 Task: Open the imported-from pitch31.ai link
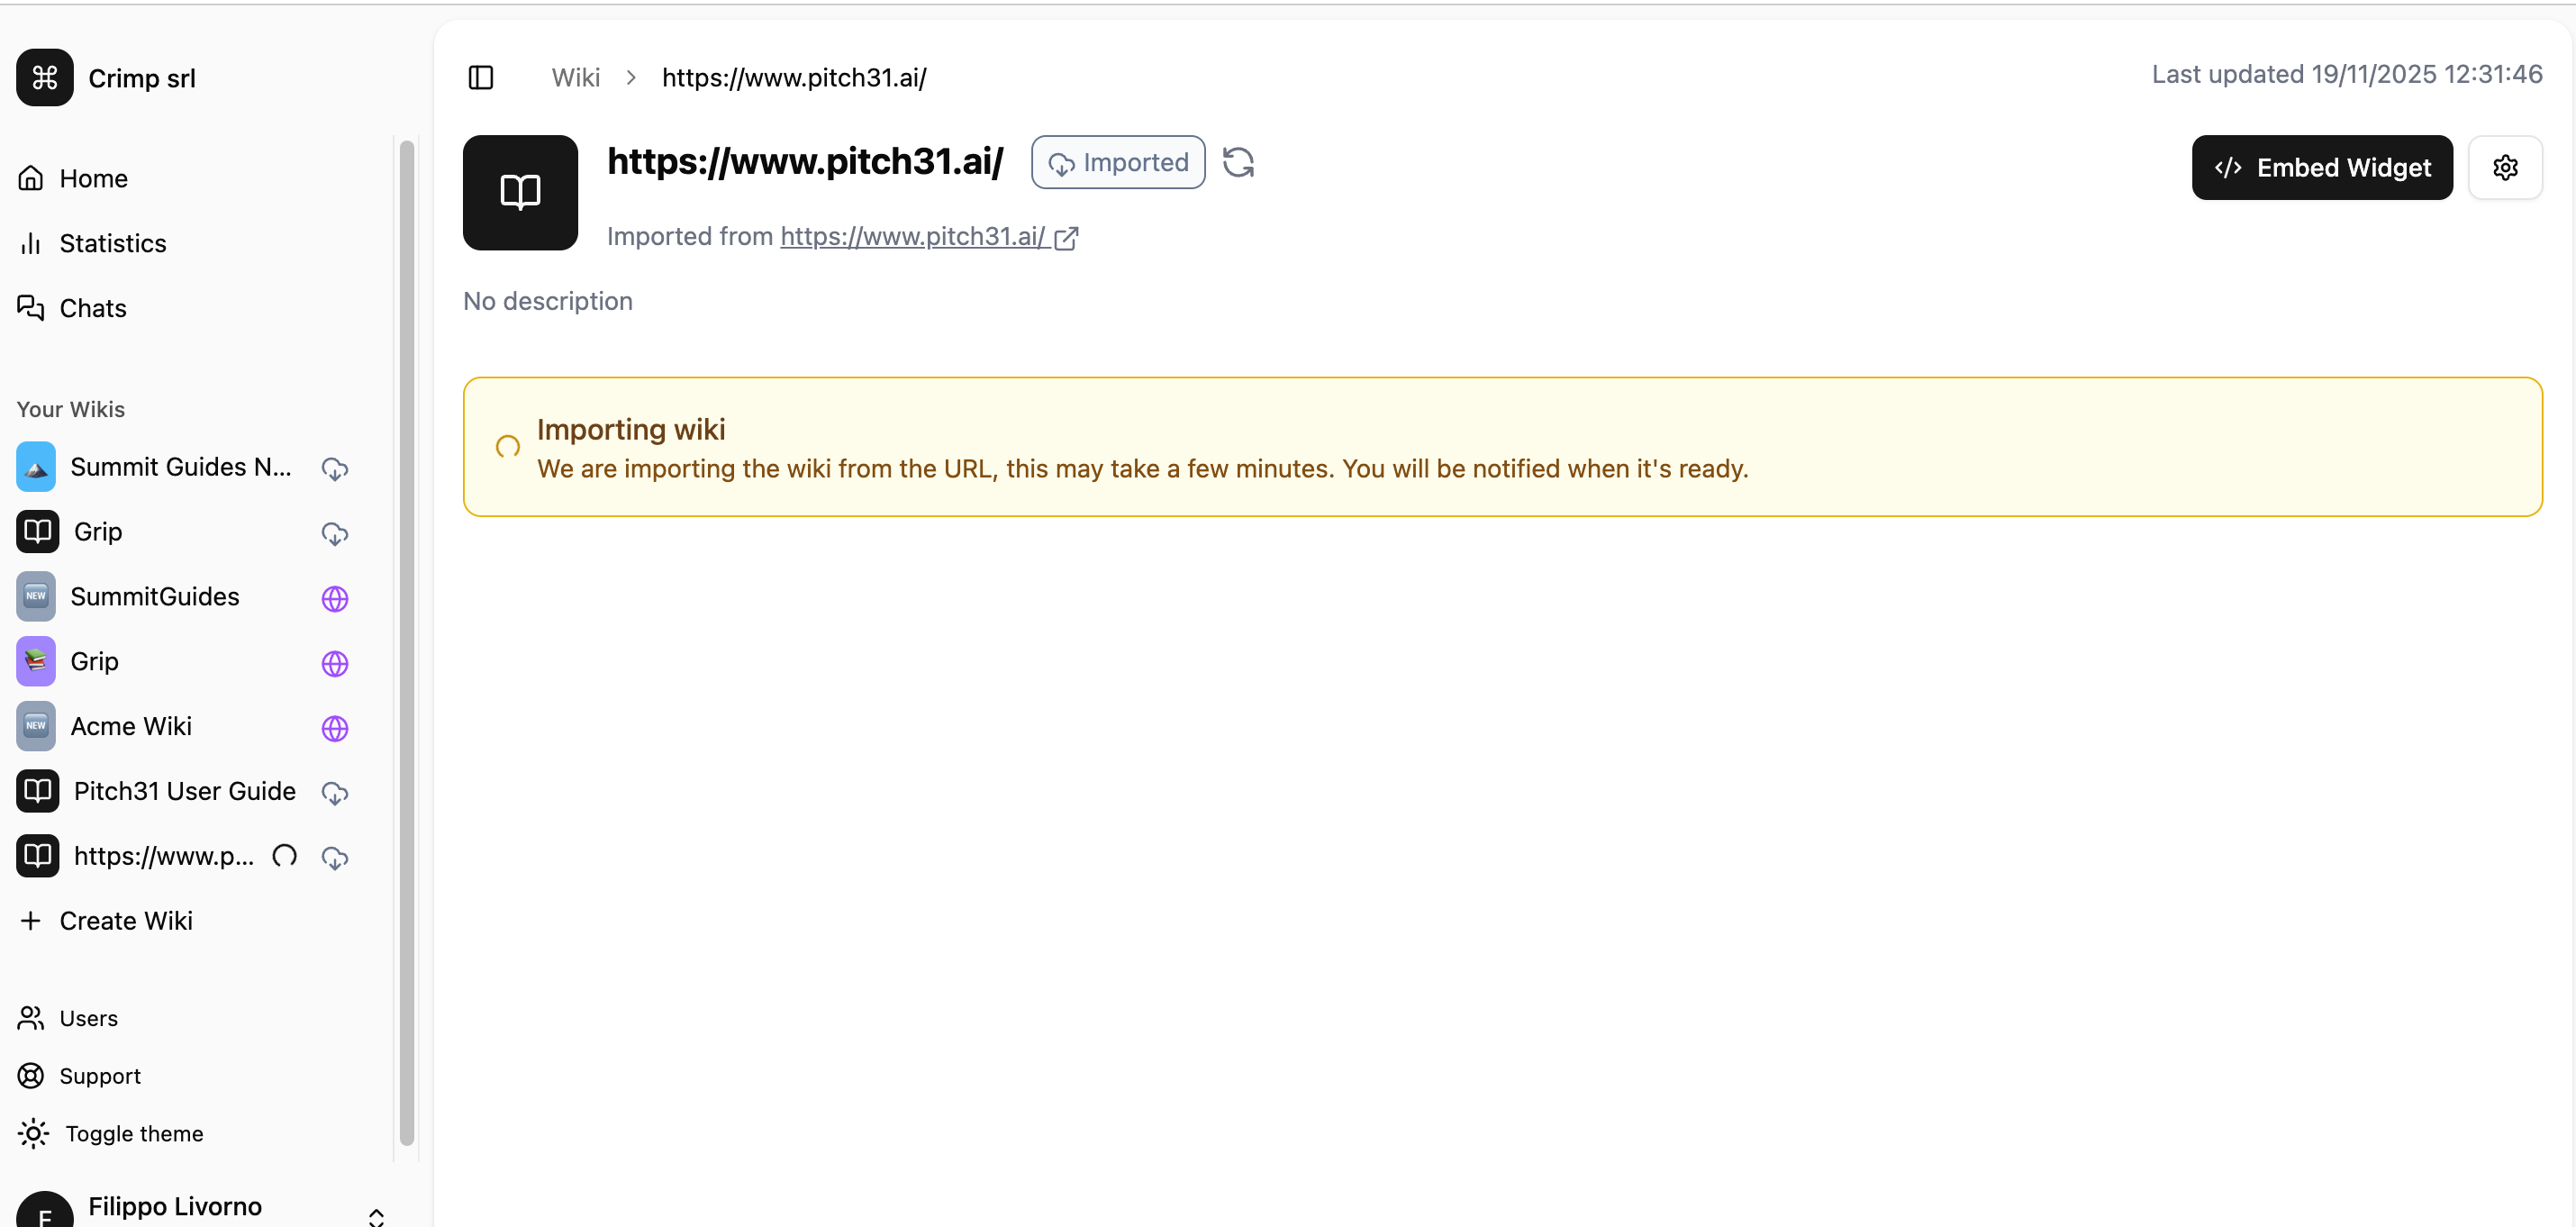(x=912, y=236)
